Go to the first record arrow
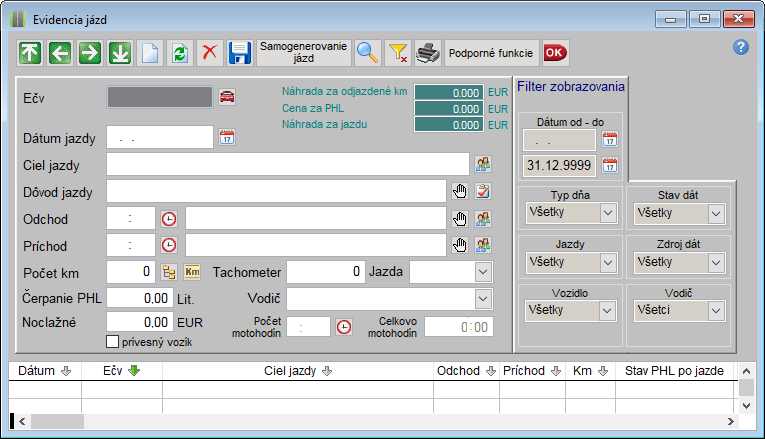Viewport: 765px width, 439px height. pyautogui.click(x=31, y=53)
